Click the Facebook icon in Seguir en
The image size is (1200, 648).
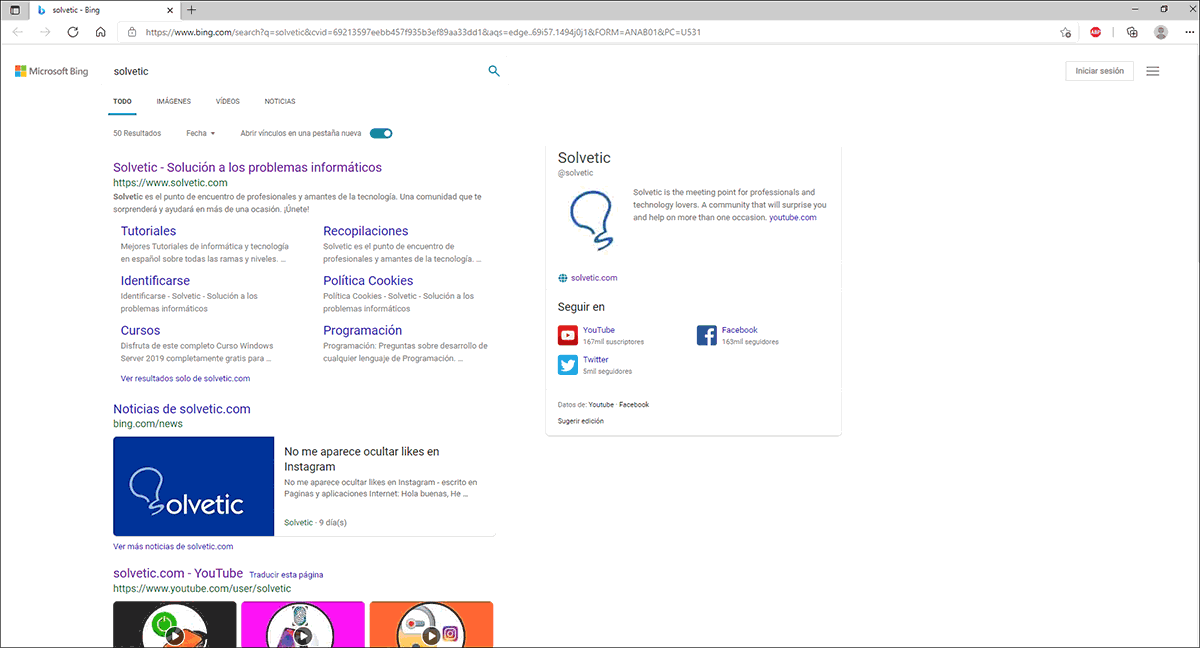point(706,335)
